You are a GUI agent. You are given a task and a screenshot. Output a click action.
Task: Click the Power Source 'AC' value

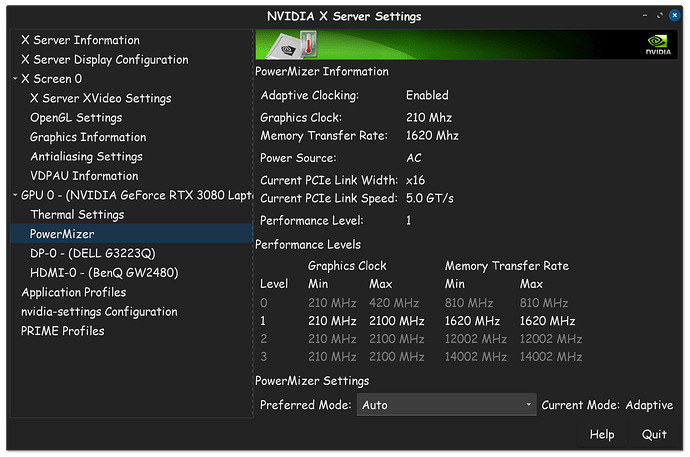(x=413, y=158)
